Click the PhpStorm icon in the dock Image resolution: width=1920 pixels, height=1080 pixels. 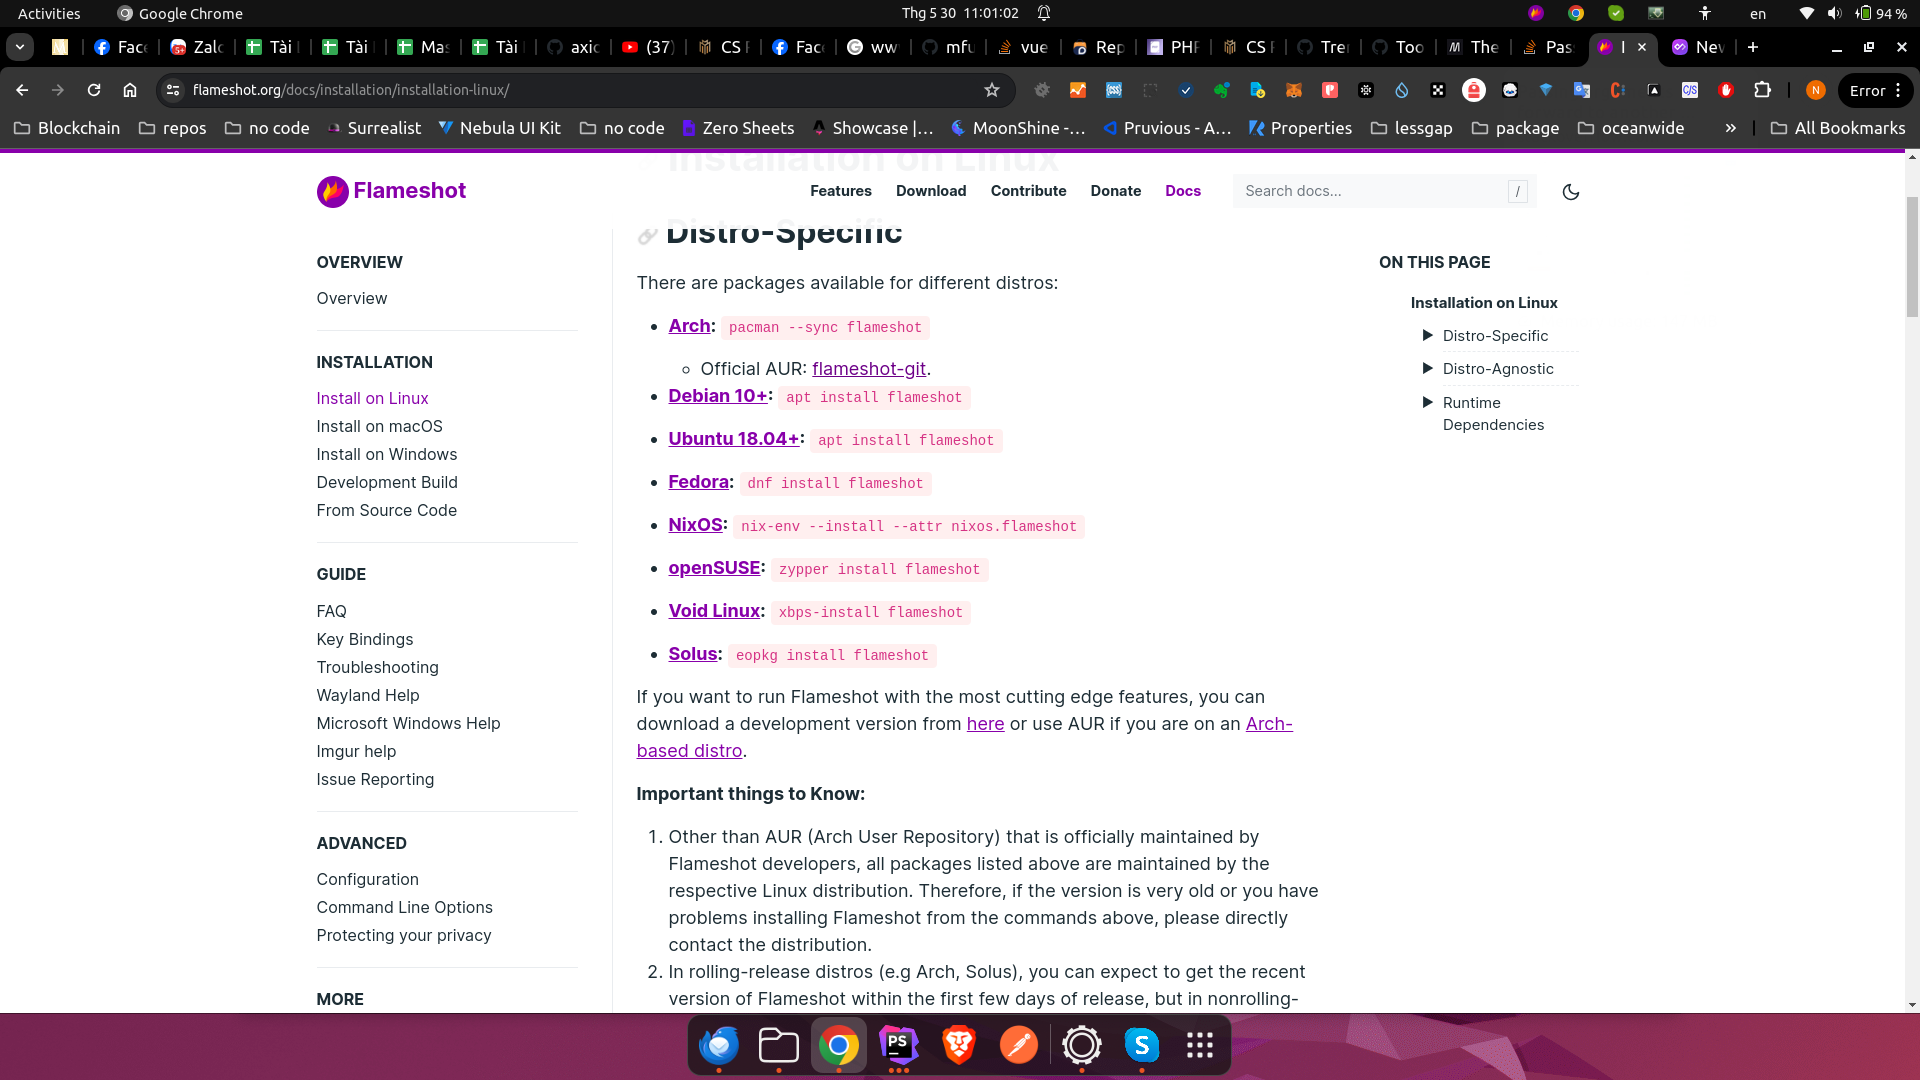pyautogui.click(x=899, y=1045)
